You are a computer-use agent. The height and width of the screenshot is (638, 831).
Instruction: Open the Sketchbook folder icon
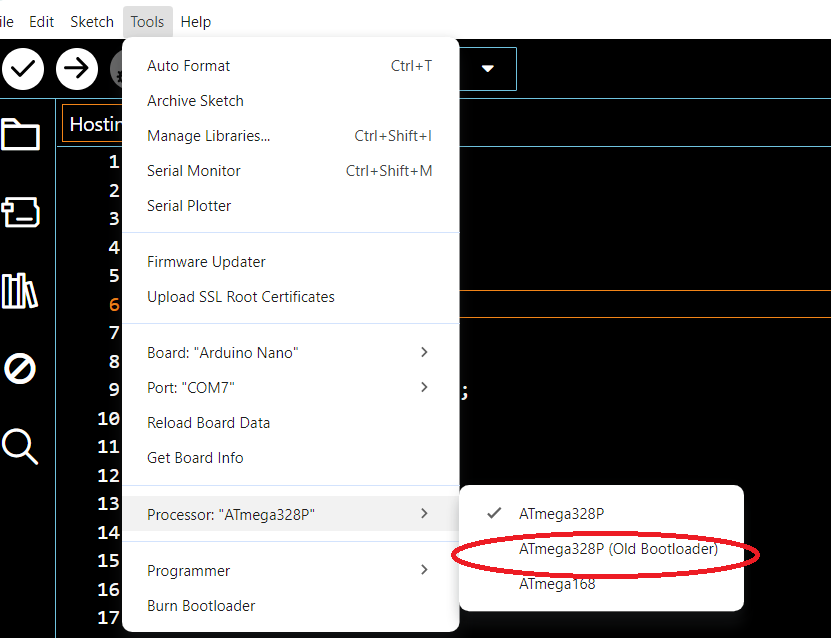[x=20, y=134]
